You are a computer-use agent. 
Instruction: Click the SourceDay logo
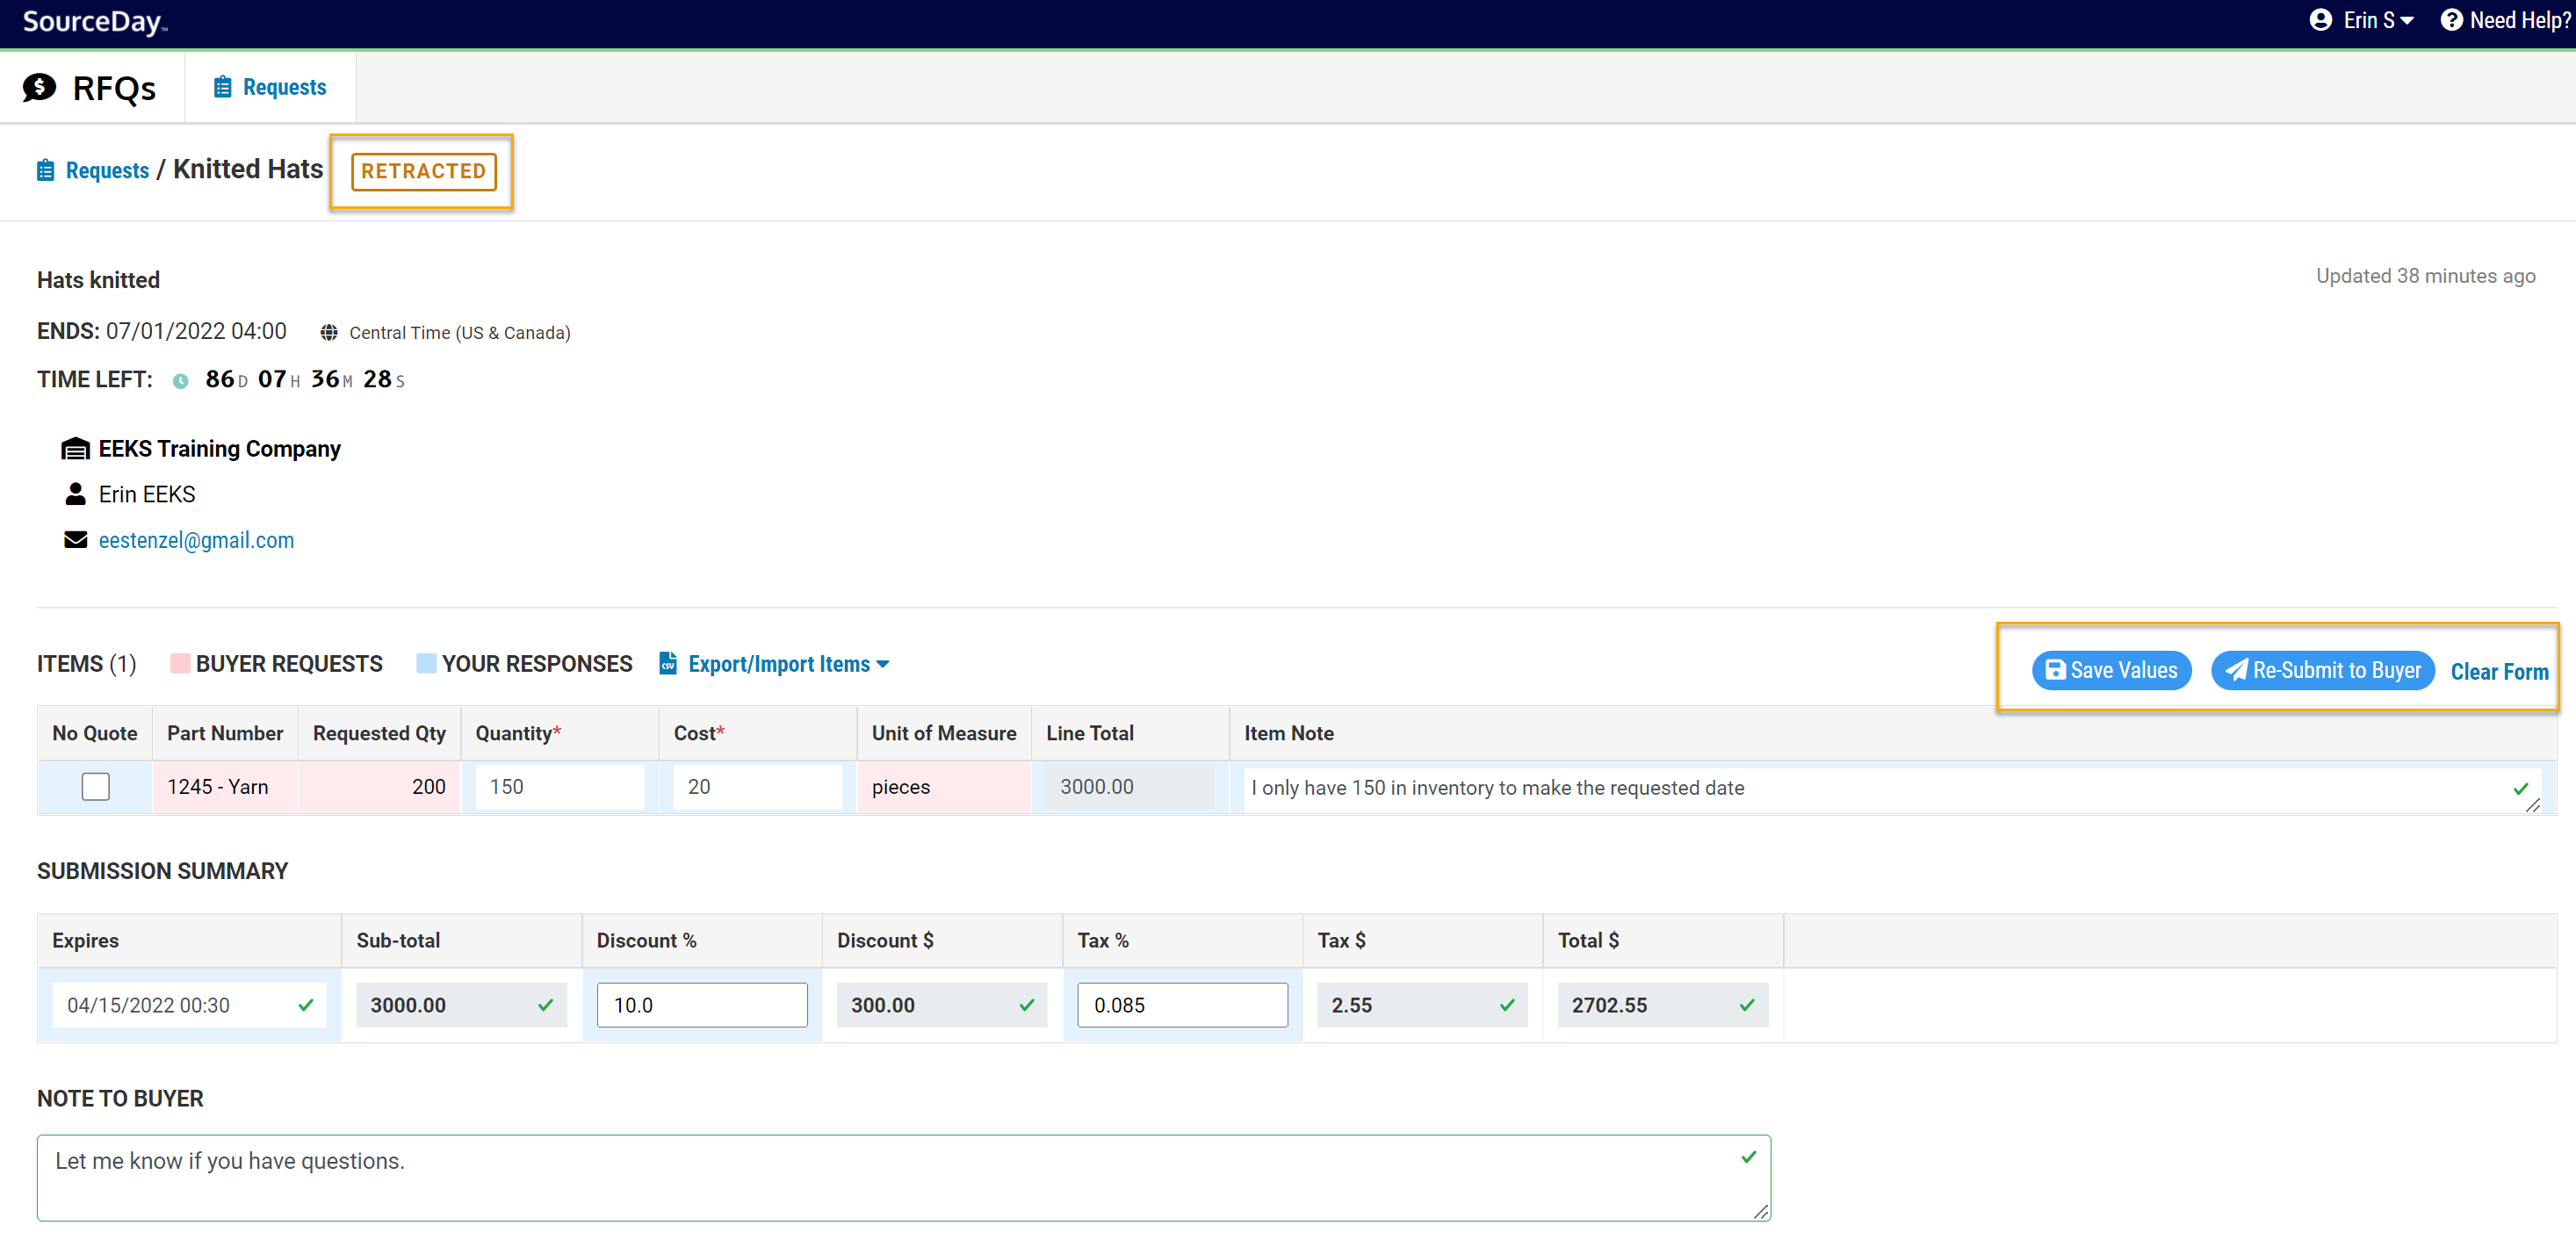(x=94, y=21)
